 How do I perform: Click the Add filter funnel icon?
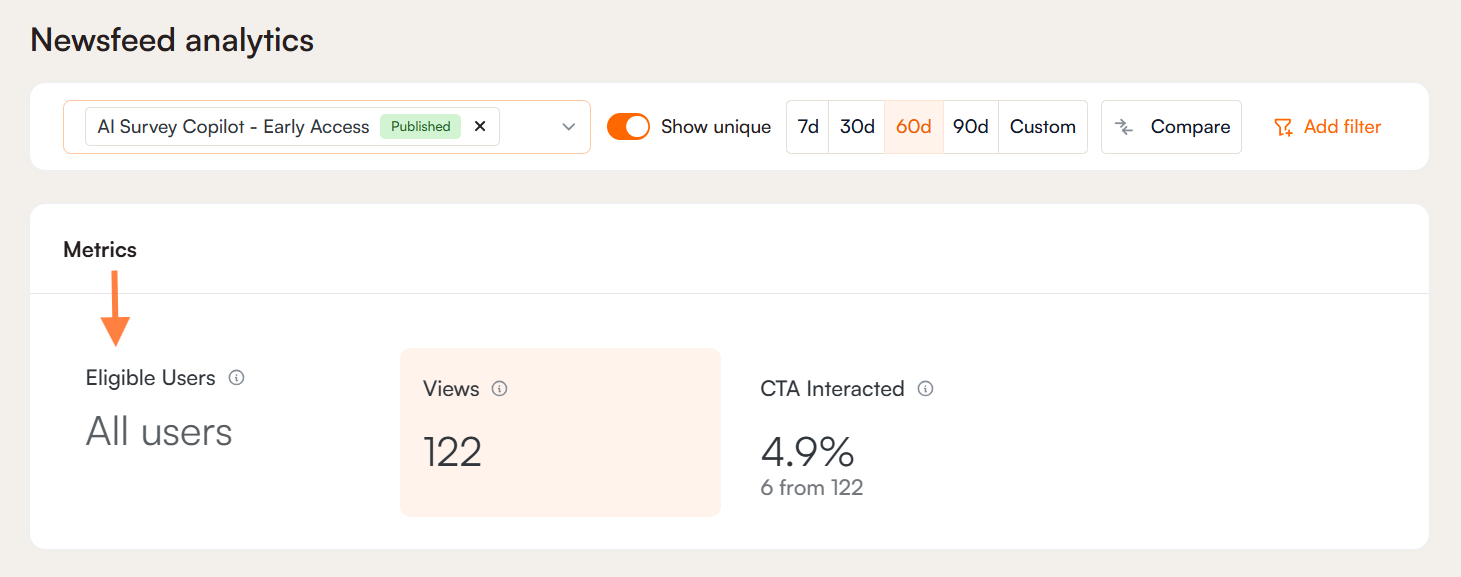point(1283,127)
